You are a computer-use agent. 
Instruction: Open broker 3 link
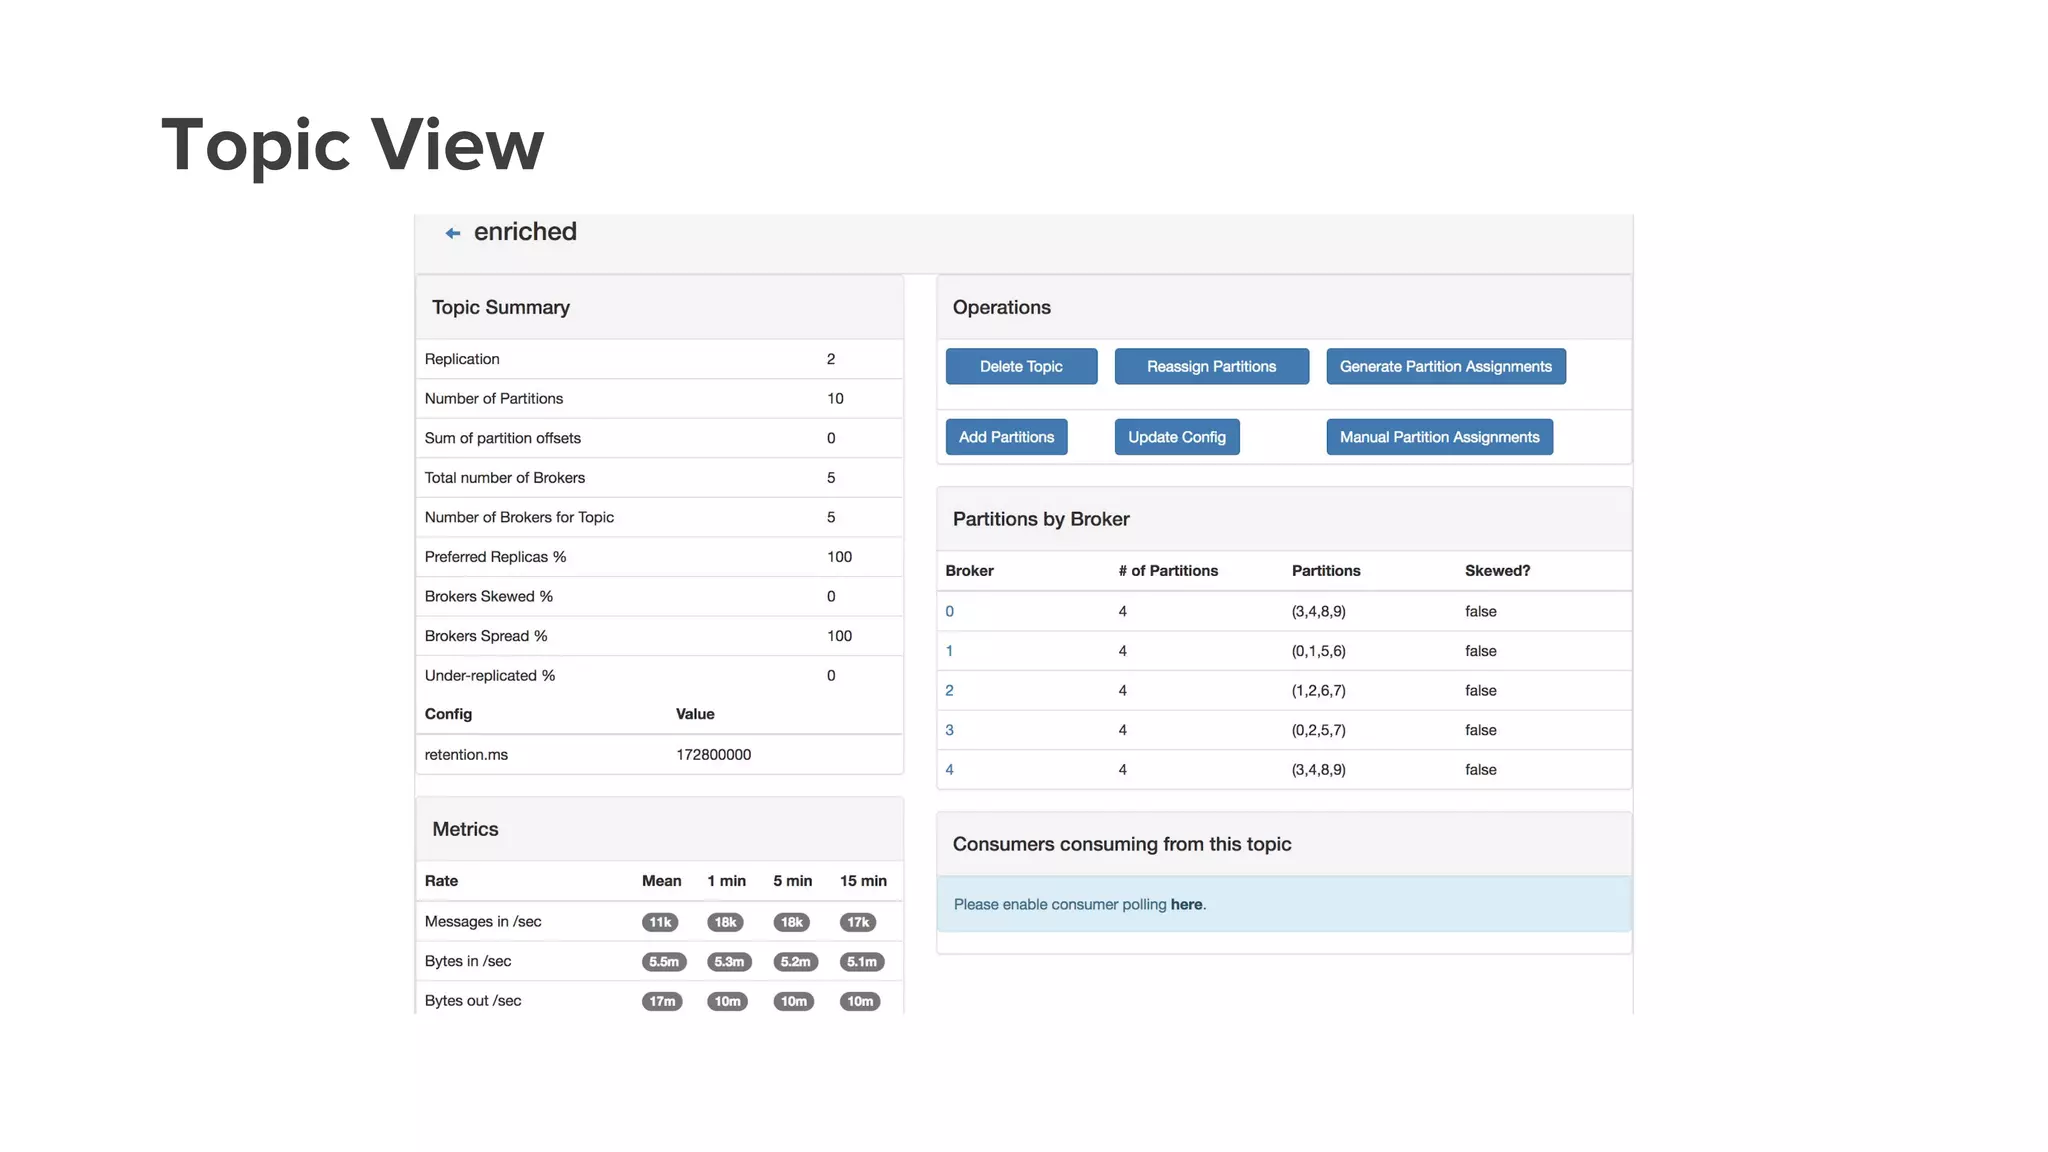point(949,730)
